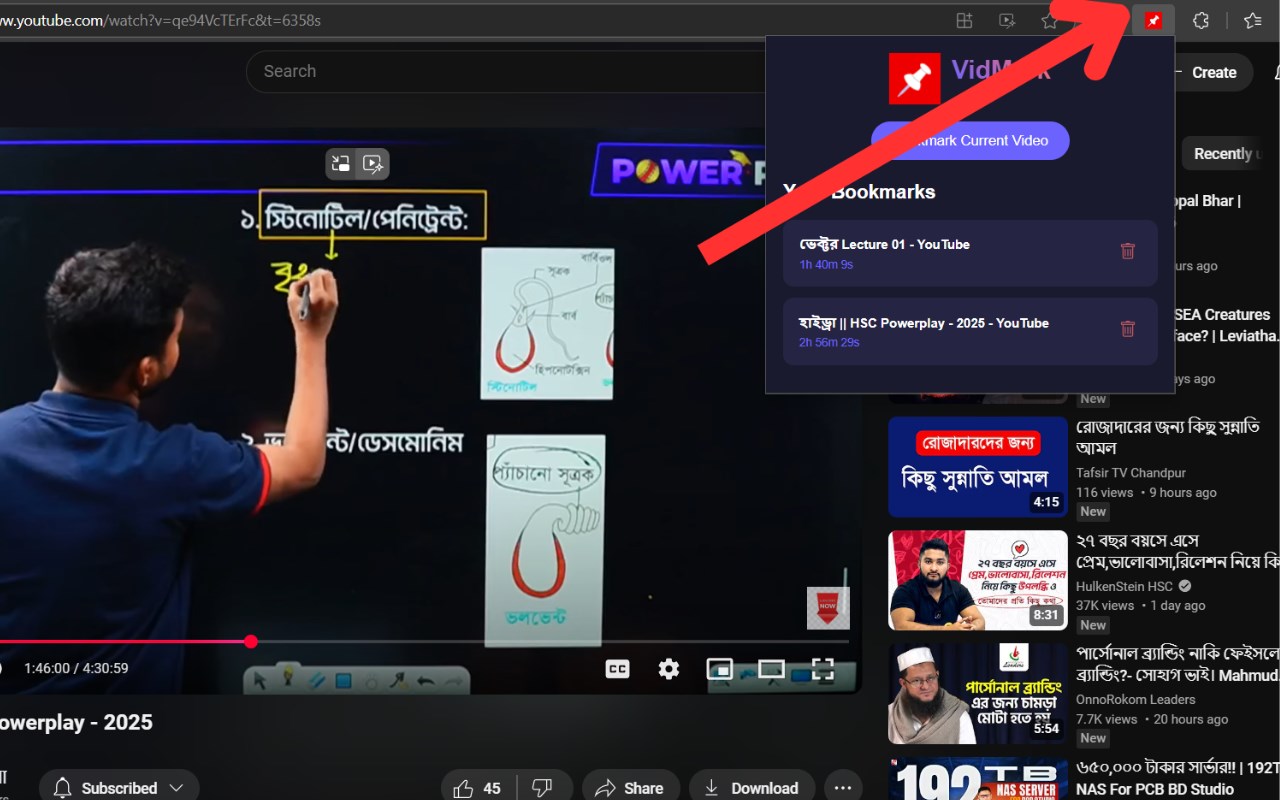This screenshot has height=800, width=1280.
Task: Click the VidMark logo in popup
Action: 915,78
